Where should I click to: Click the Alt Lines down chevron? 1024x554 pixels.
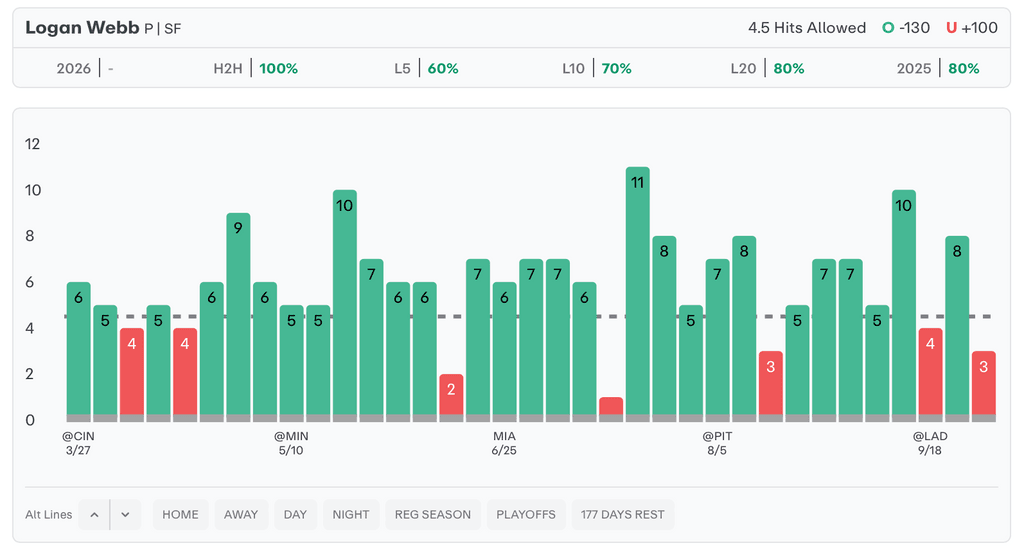[x=125, y=515]
